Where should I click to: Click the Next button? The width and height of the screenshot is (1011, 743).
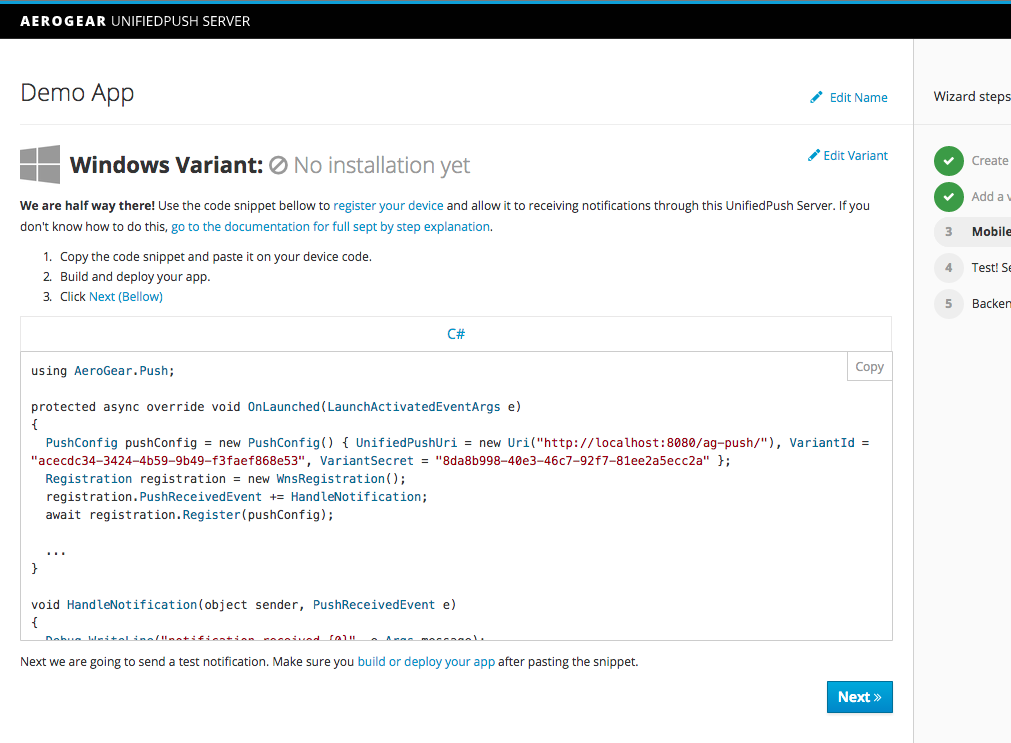click(859, 697)
